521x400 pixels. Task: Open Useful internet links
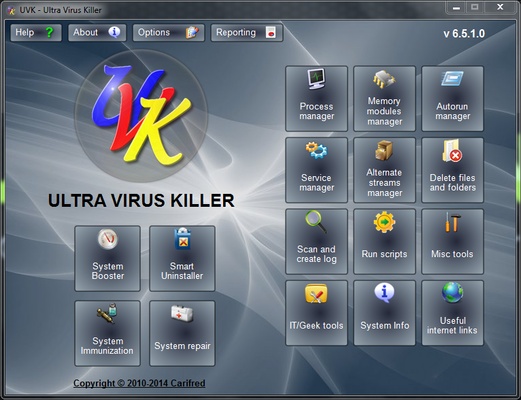[452, 313]
